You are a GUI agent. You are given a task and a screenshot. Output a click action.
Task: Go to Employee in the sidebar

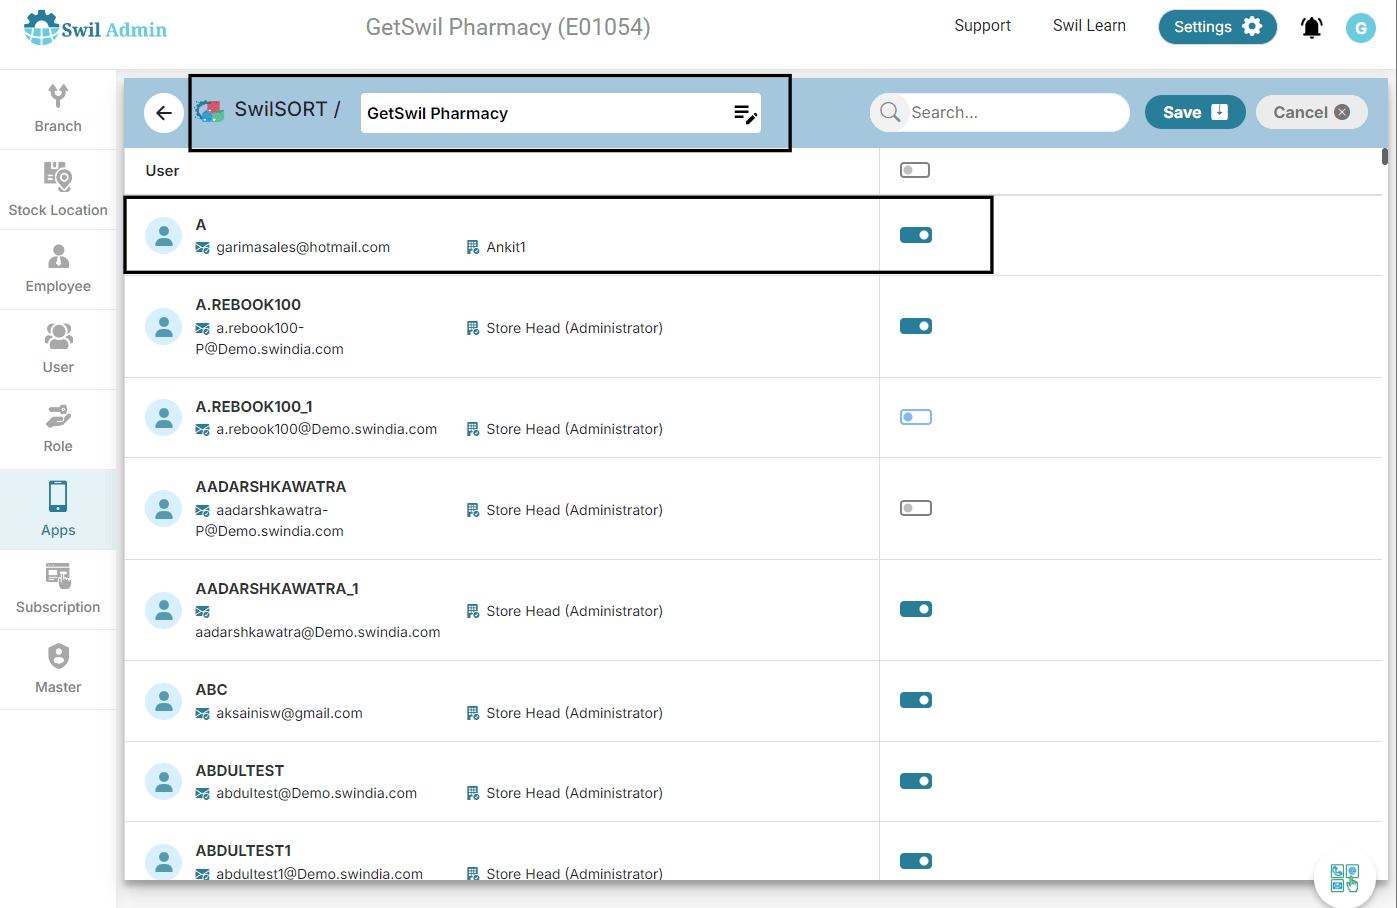tap(58, 270)
